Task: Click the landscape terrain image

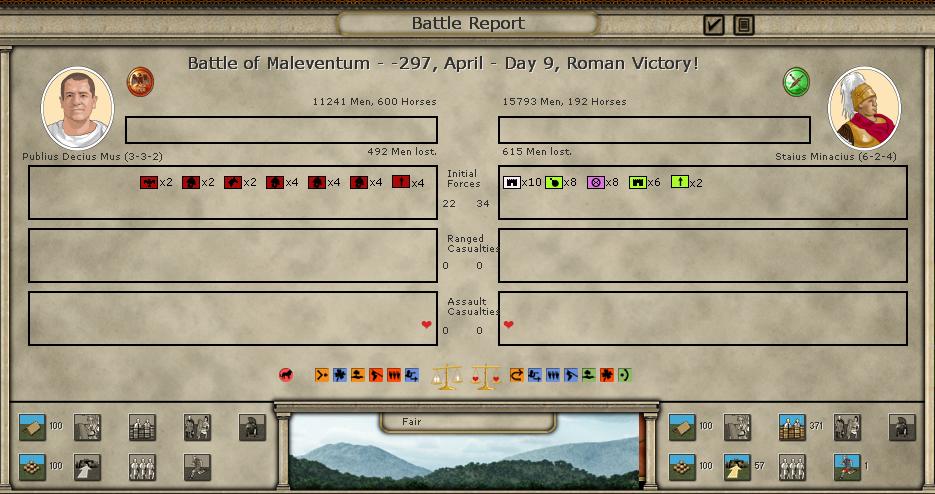Action: pyautogui.click(x=465, y=462)
